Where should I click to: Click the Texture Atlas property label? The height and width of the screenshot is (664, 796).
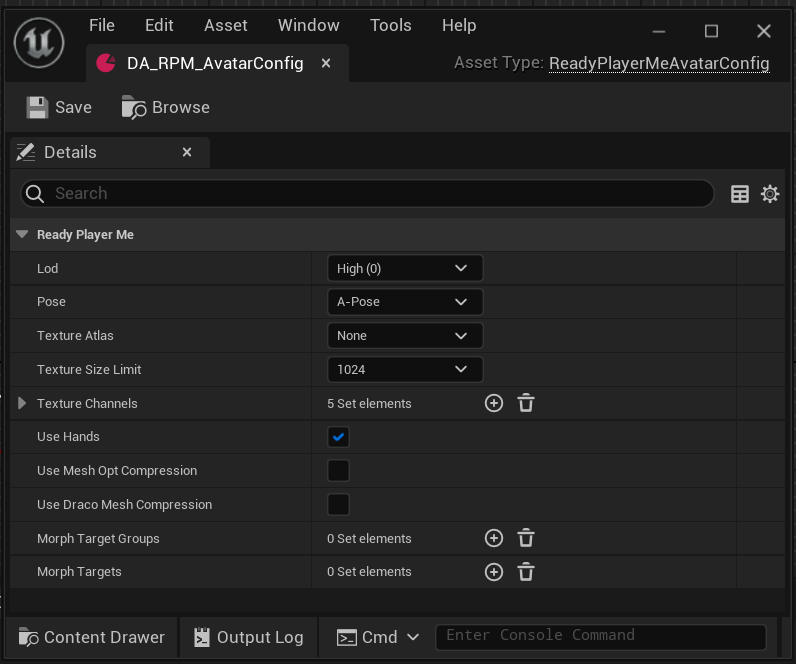tap(75, 336)
